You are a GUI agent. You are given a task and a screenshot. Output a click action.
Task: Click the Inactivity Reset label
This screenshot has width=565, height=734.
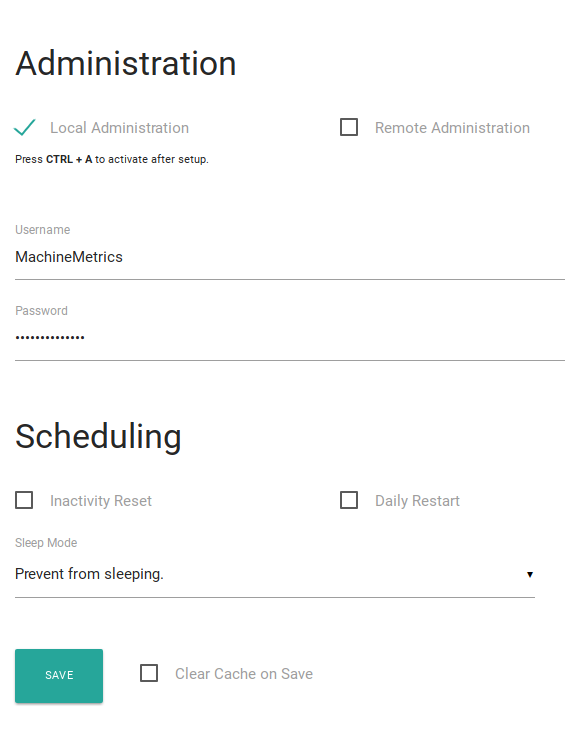pos(101,501)
